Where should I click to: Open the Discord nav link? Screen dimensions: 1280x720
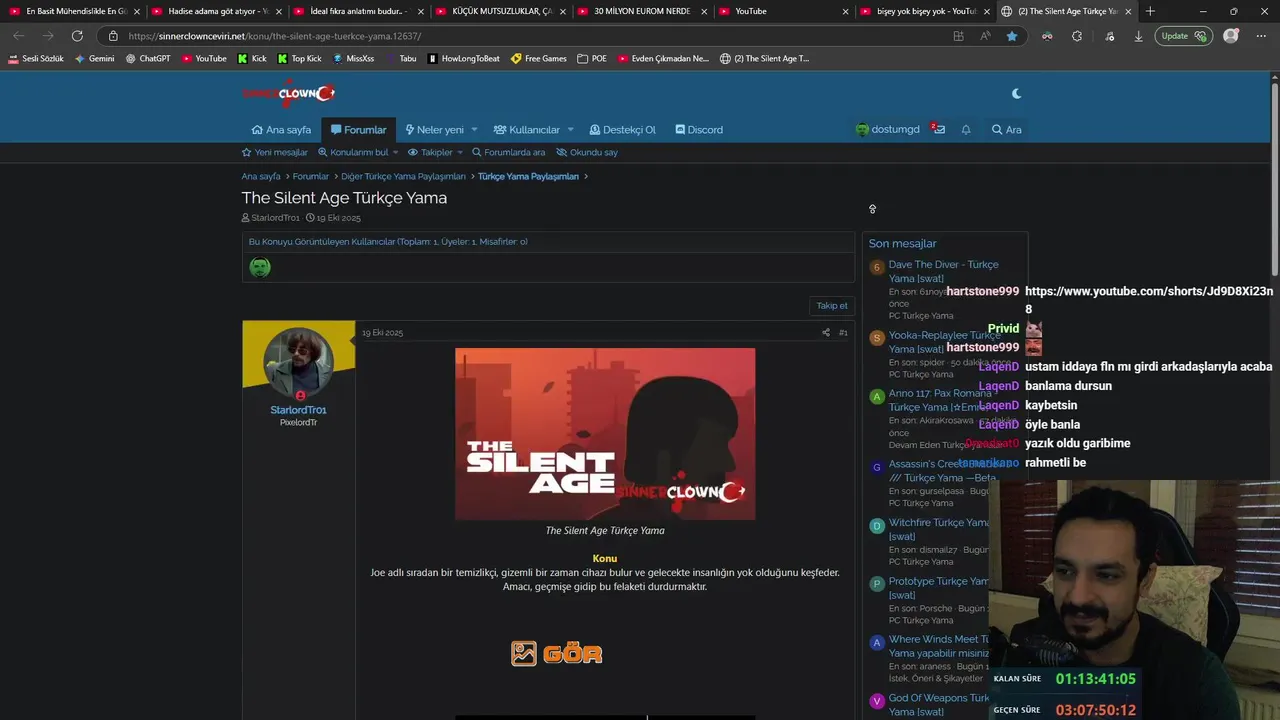pos(699,130)
